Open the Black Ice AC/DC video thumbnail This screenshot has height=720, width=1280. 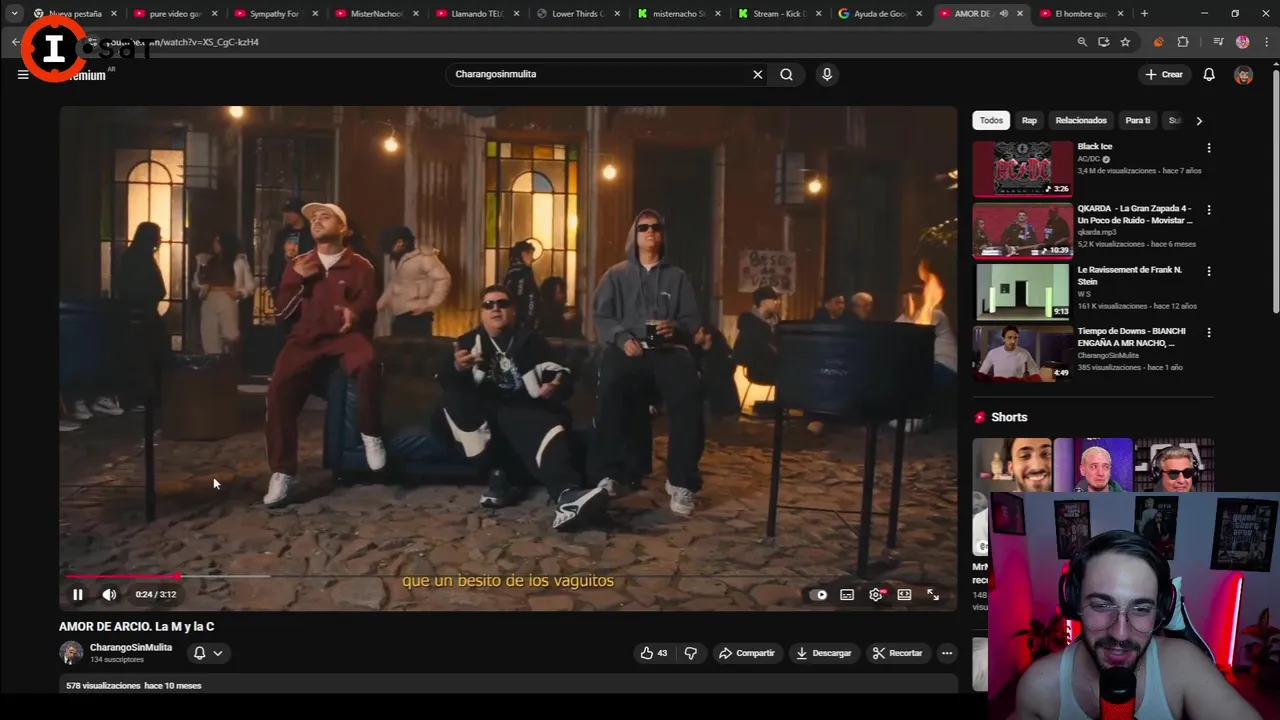(1022, 168)
